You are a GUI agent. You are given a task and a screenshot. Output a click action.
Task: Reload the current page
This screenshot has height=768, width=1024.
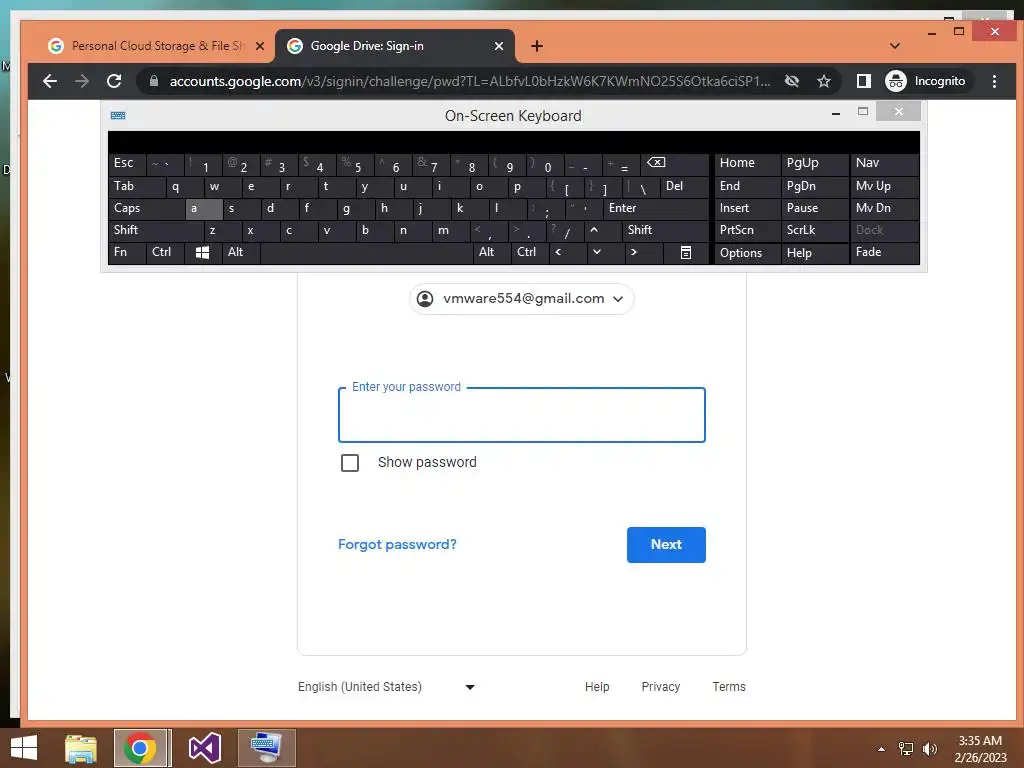point(114,81)
